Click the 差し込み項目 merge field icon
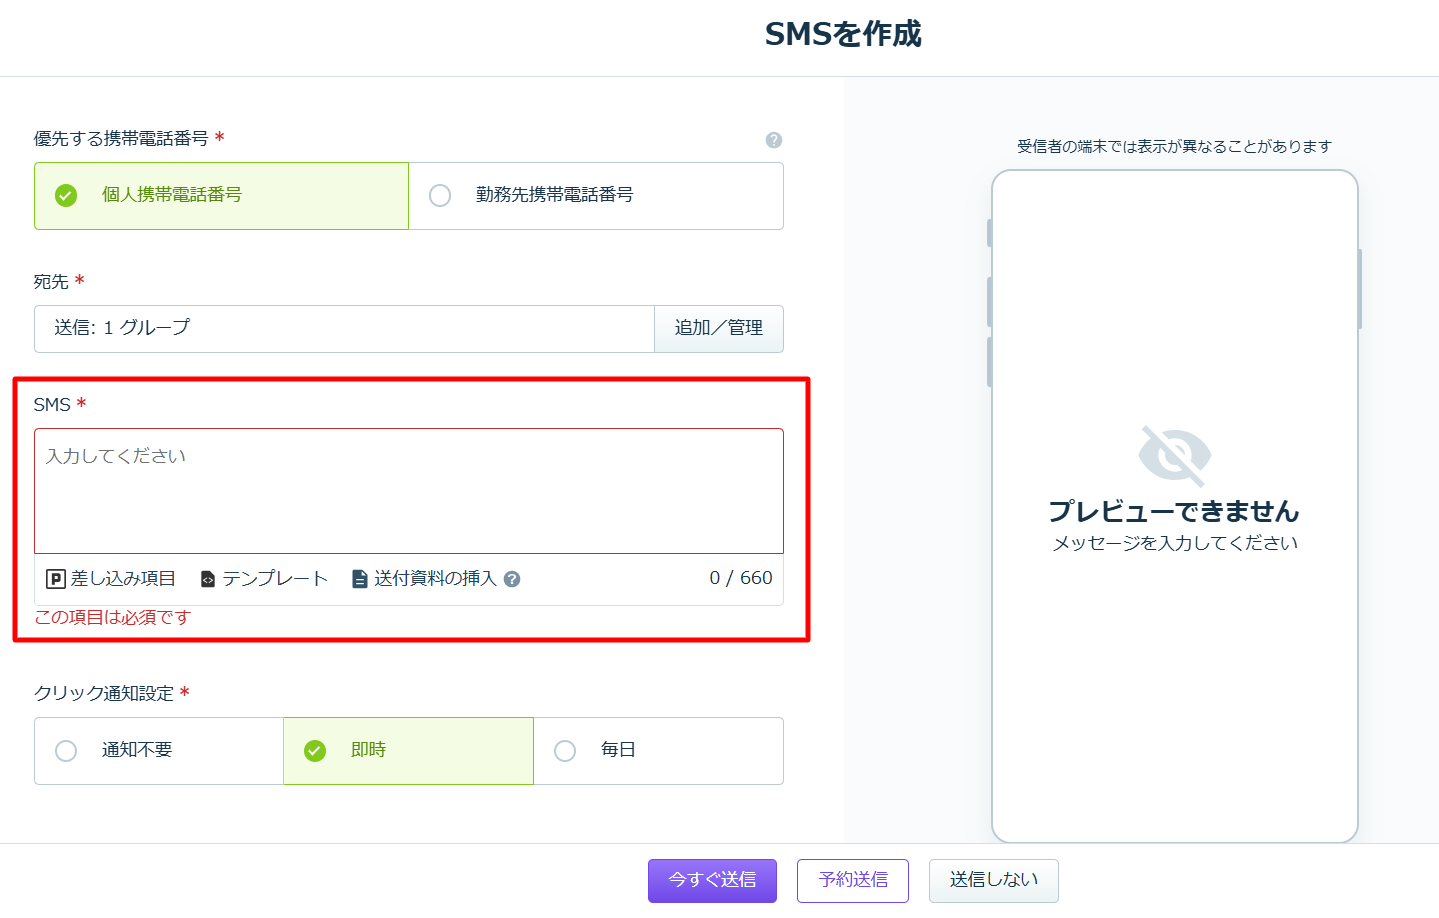Viewport: 1439px width, 918px height. coord(56,579)
